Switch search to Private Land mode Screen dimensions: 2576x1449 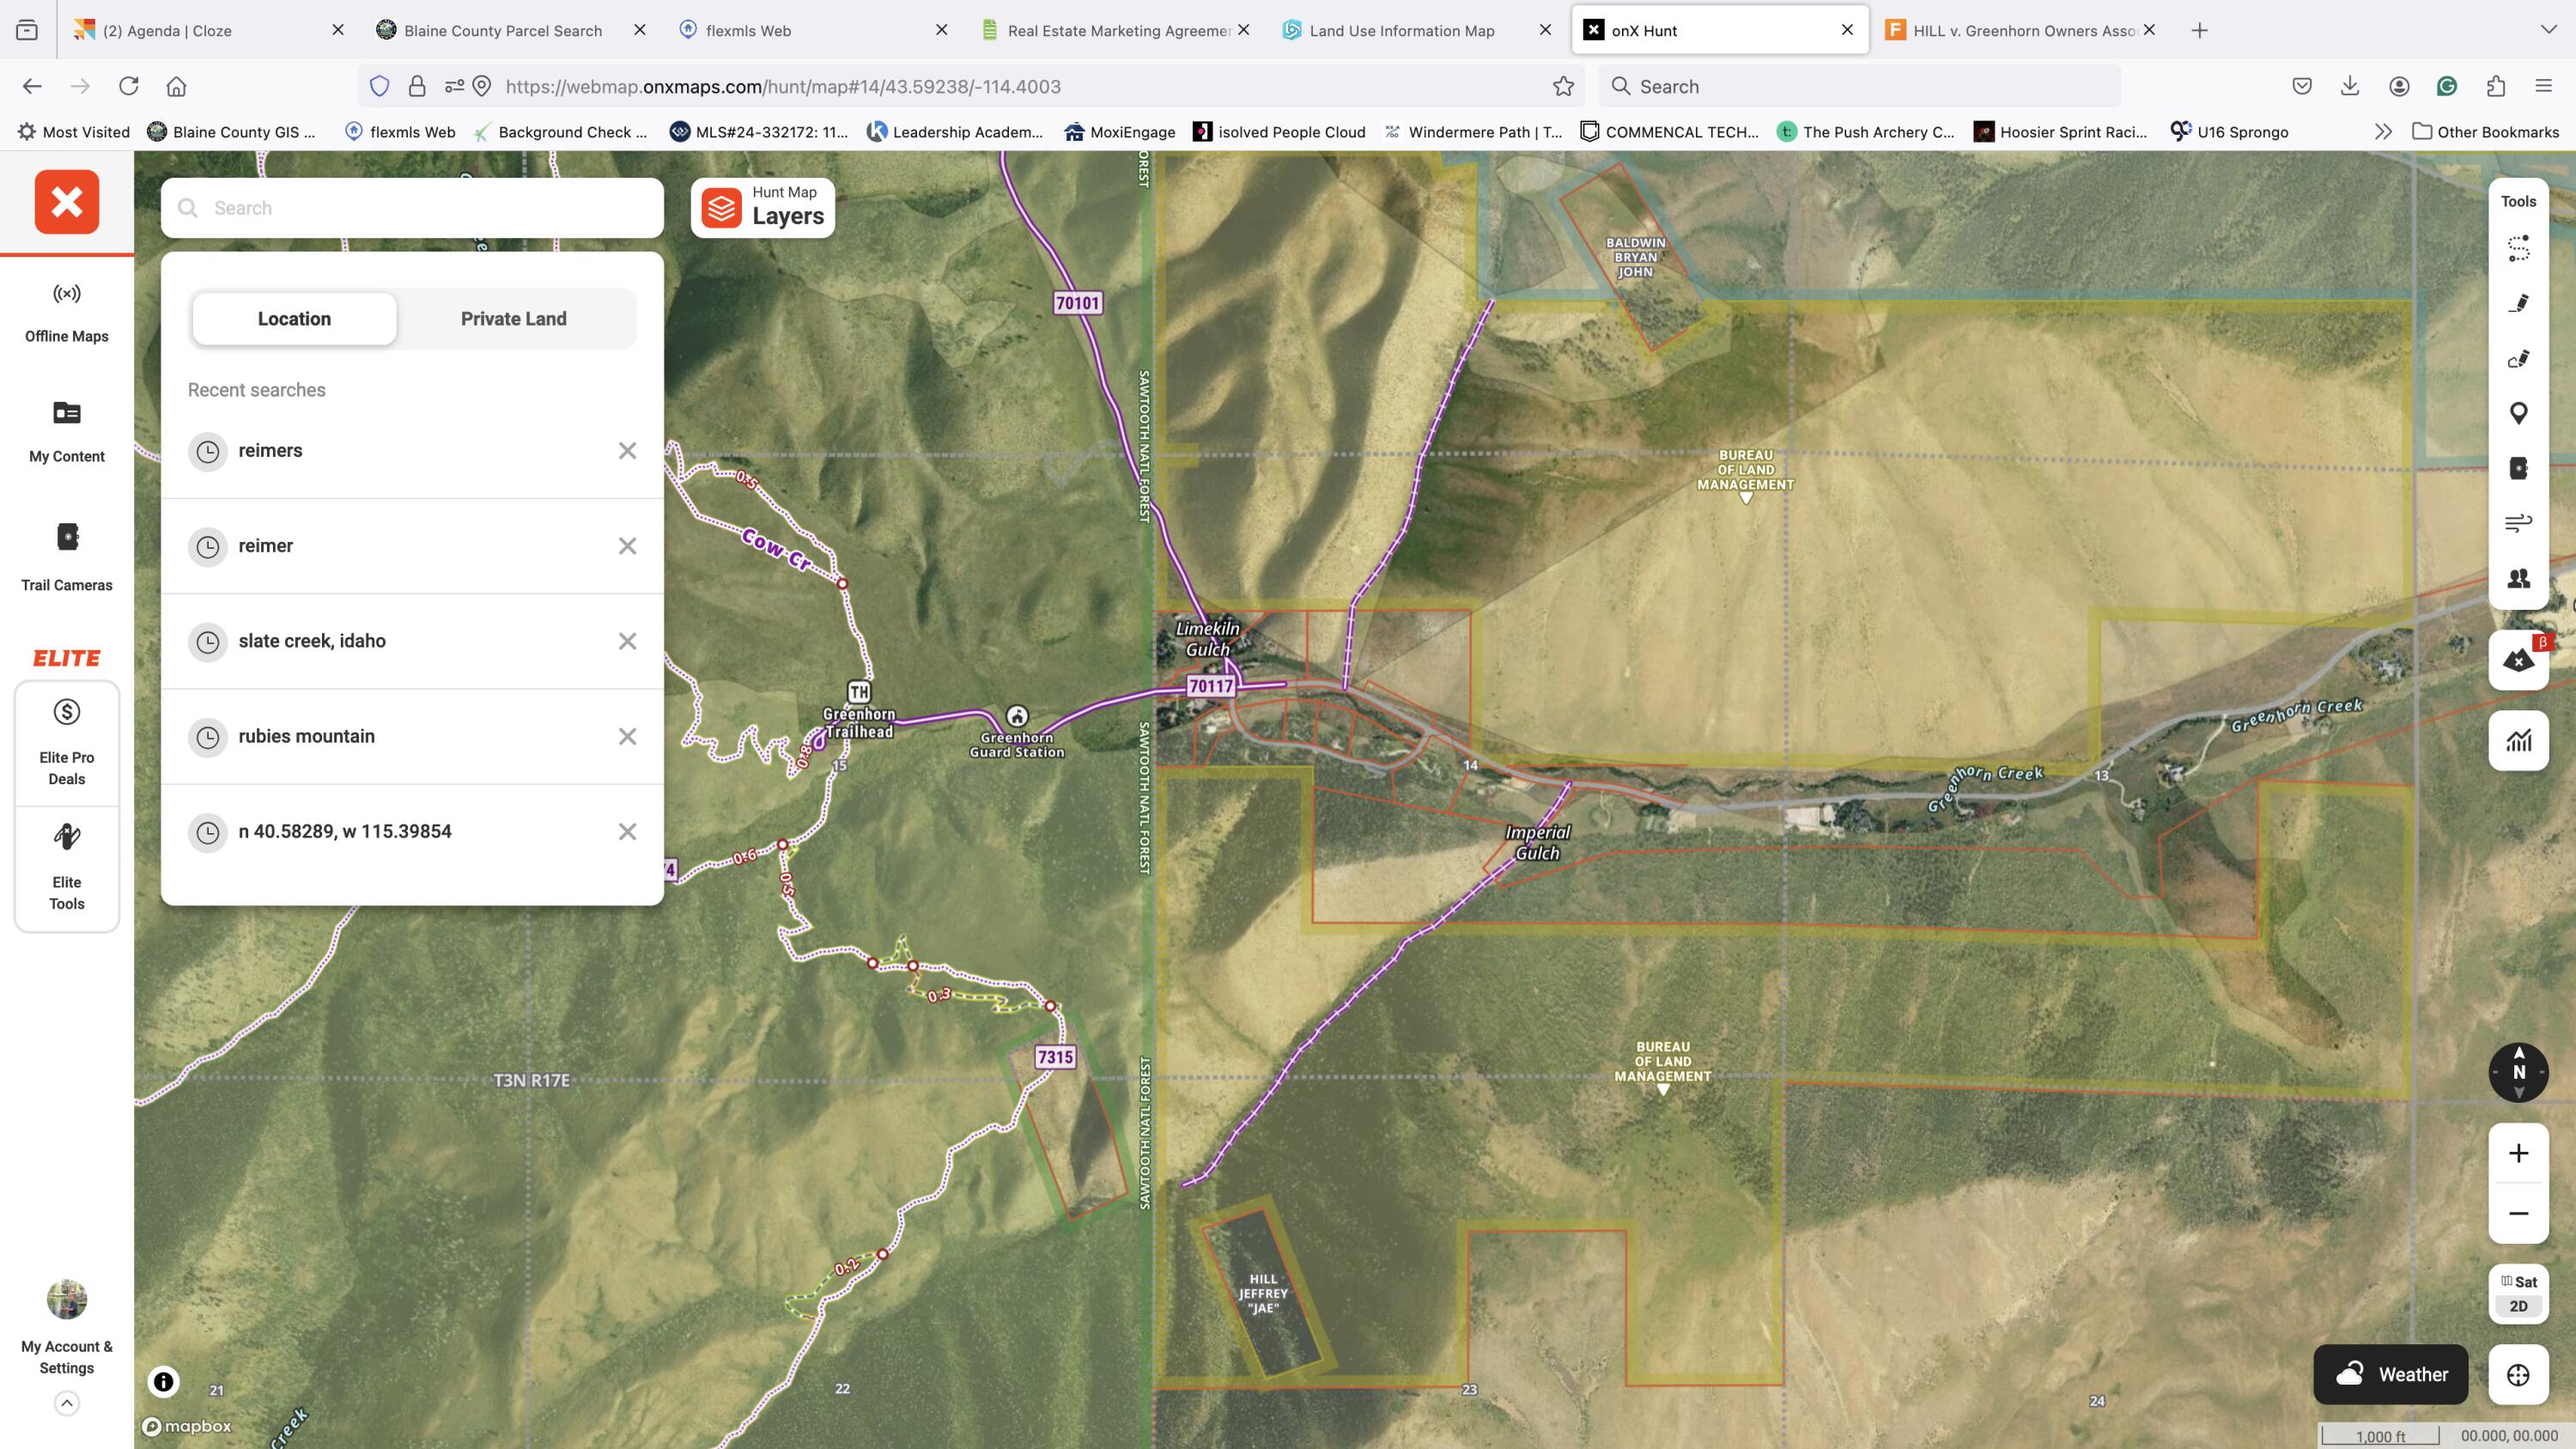coord(513,319)
